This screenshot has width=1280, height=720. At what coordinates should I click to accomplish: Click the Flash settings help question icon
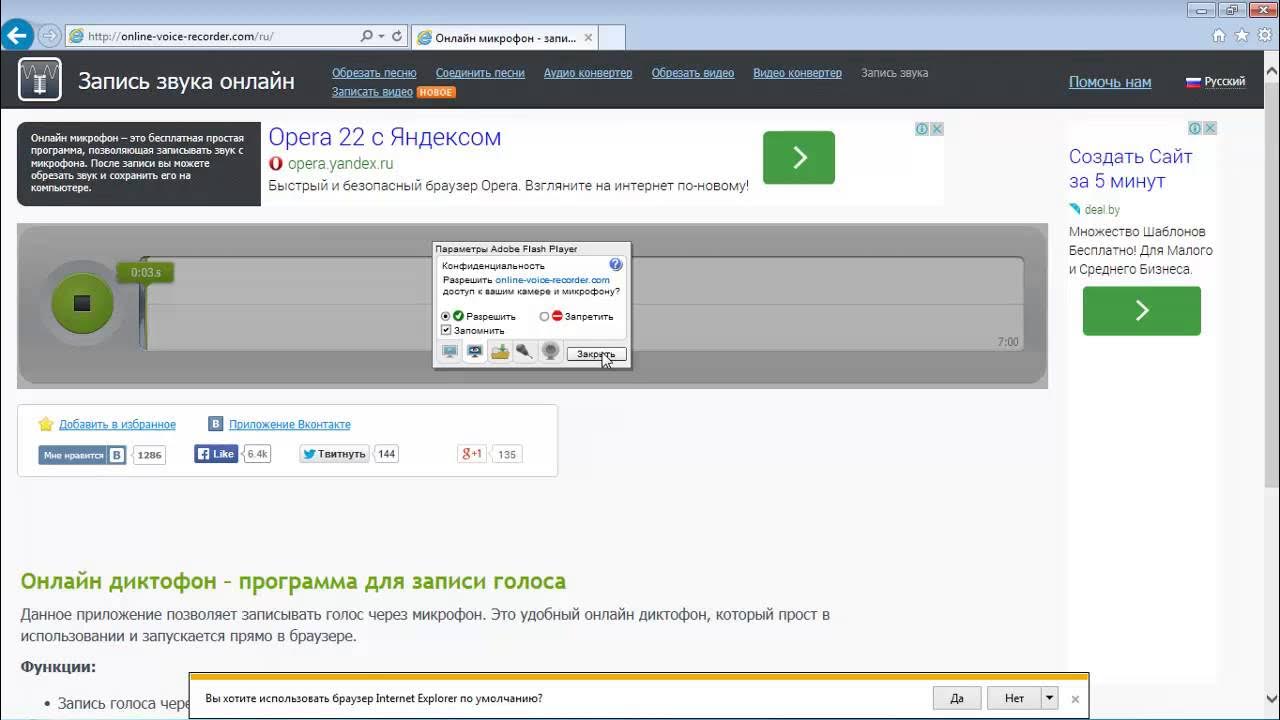[616, 265]
